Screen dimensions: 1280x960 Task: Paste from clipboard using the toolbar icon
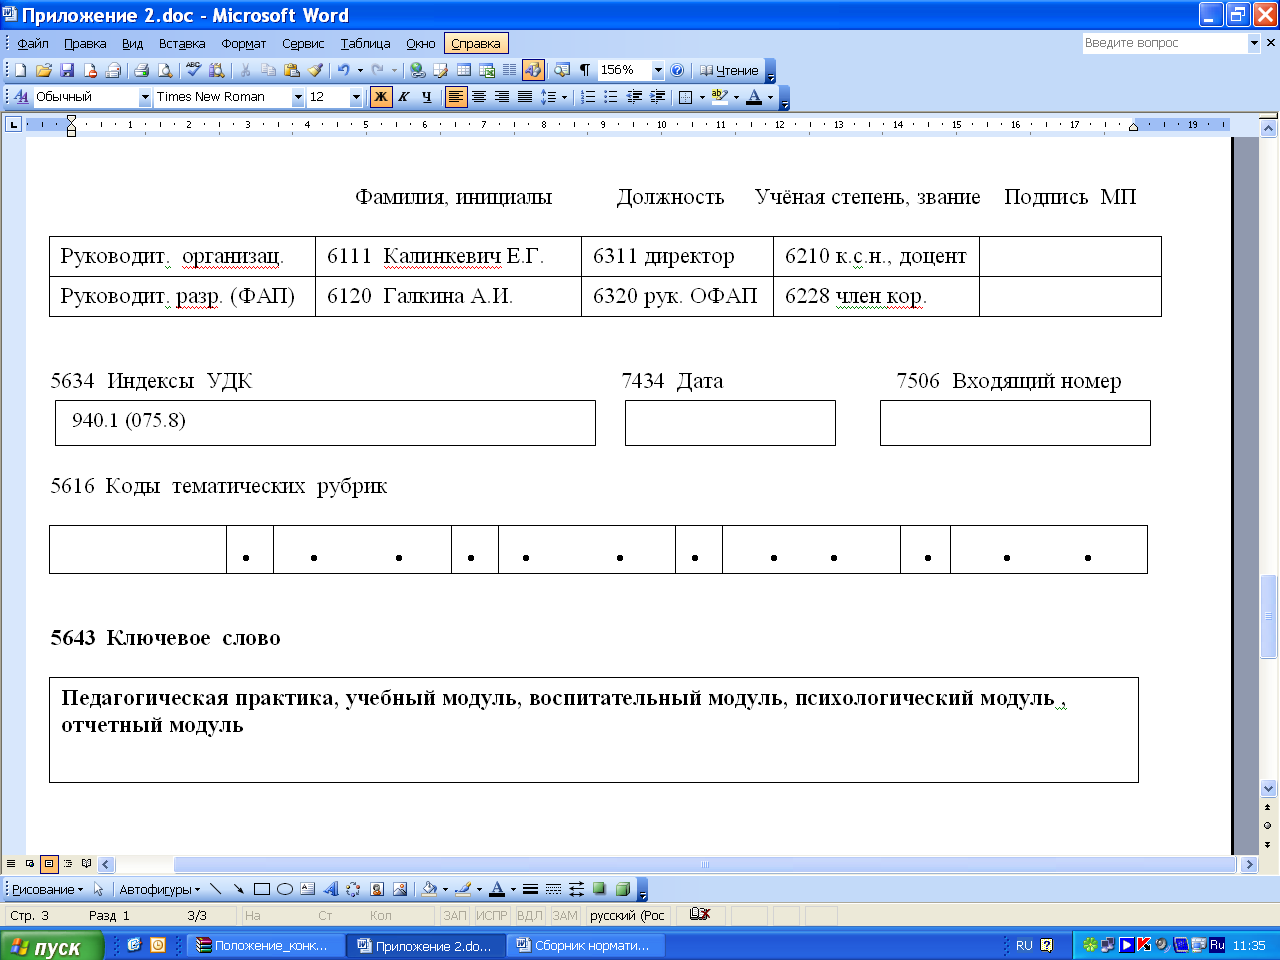(x=292, y=70)
